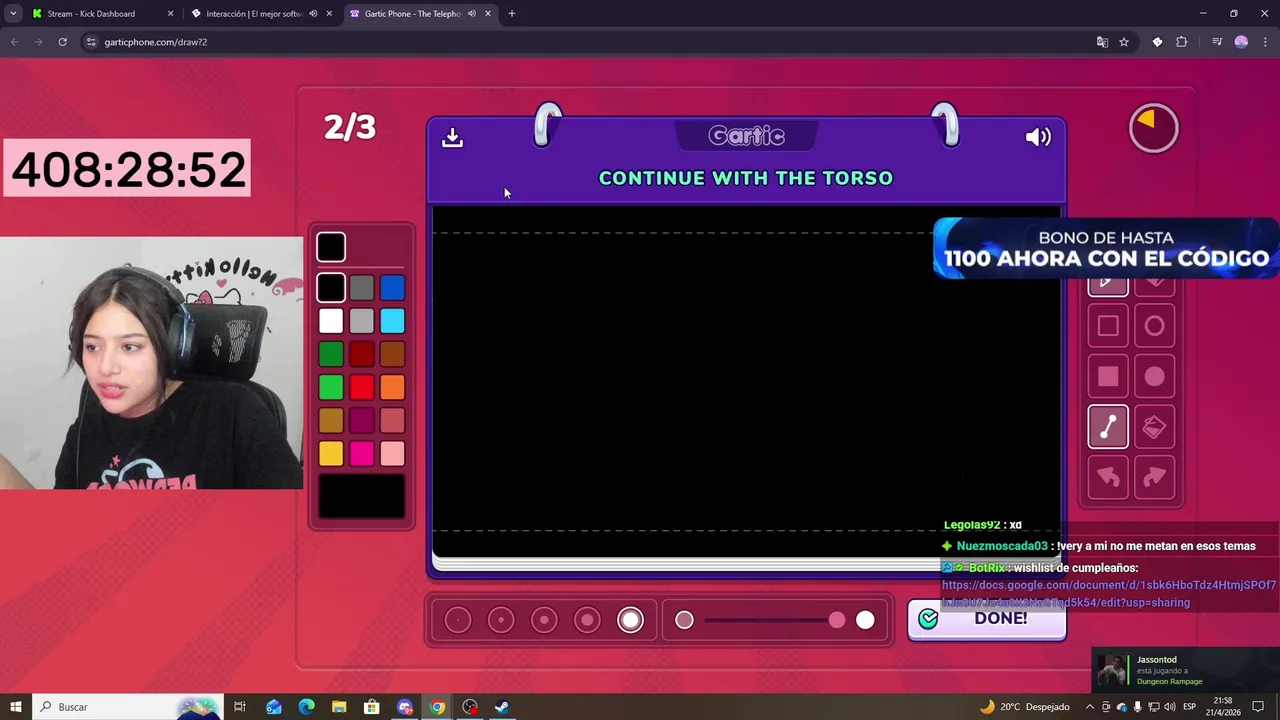Show hidden system tray icons

point(1090,707)
